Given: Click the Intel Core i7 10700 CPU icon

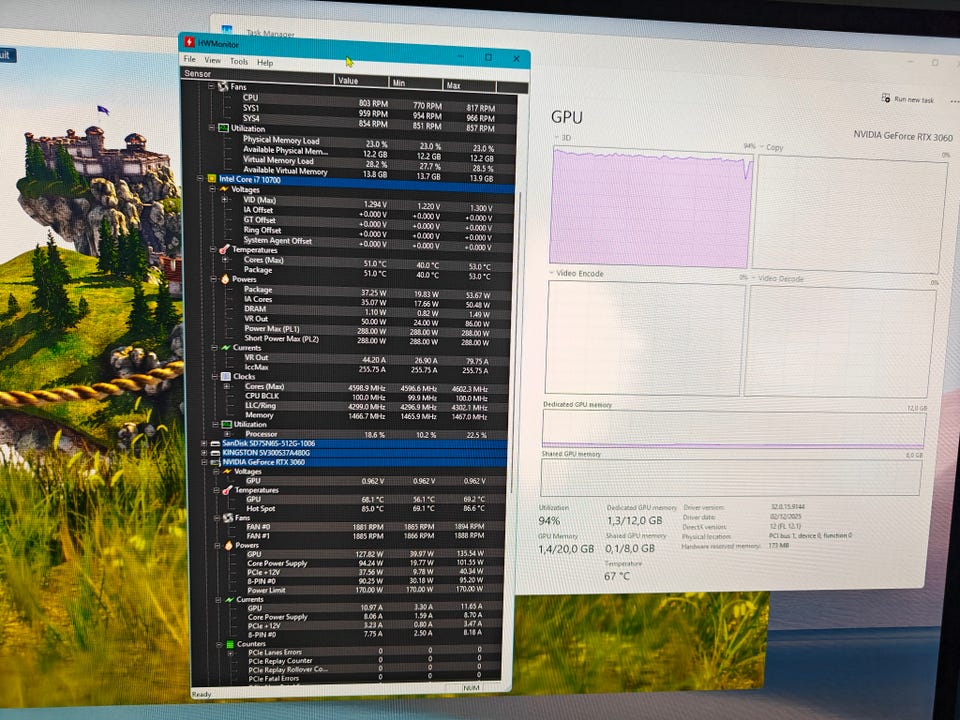Looking at the screenshot, I should coord(211,180).
